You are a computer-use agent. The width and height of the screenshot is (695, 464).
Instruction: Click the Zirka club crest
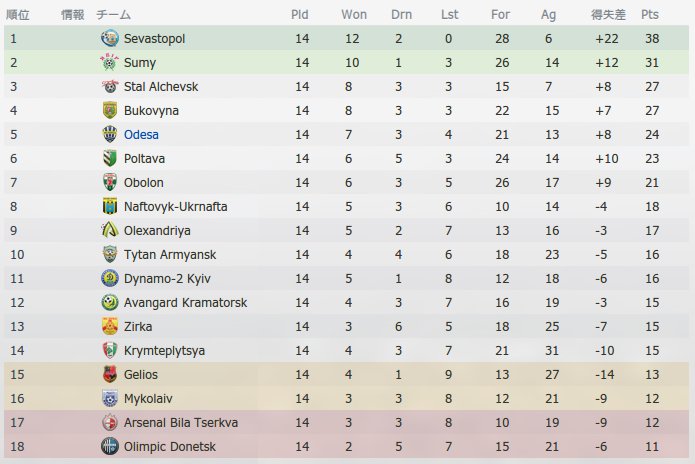109,326
